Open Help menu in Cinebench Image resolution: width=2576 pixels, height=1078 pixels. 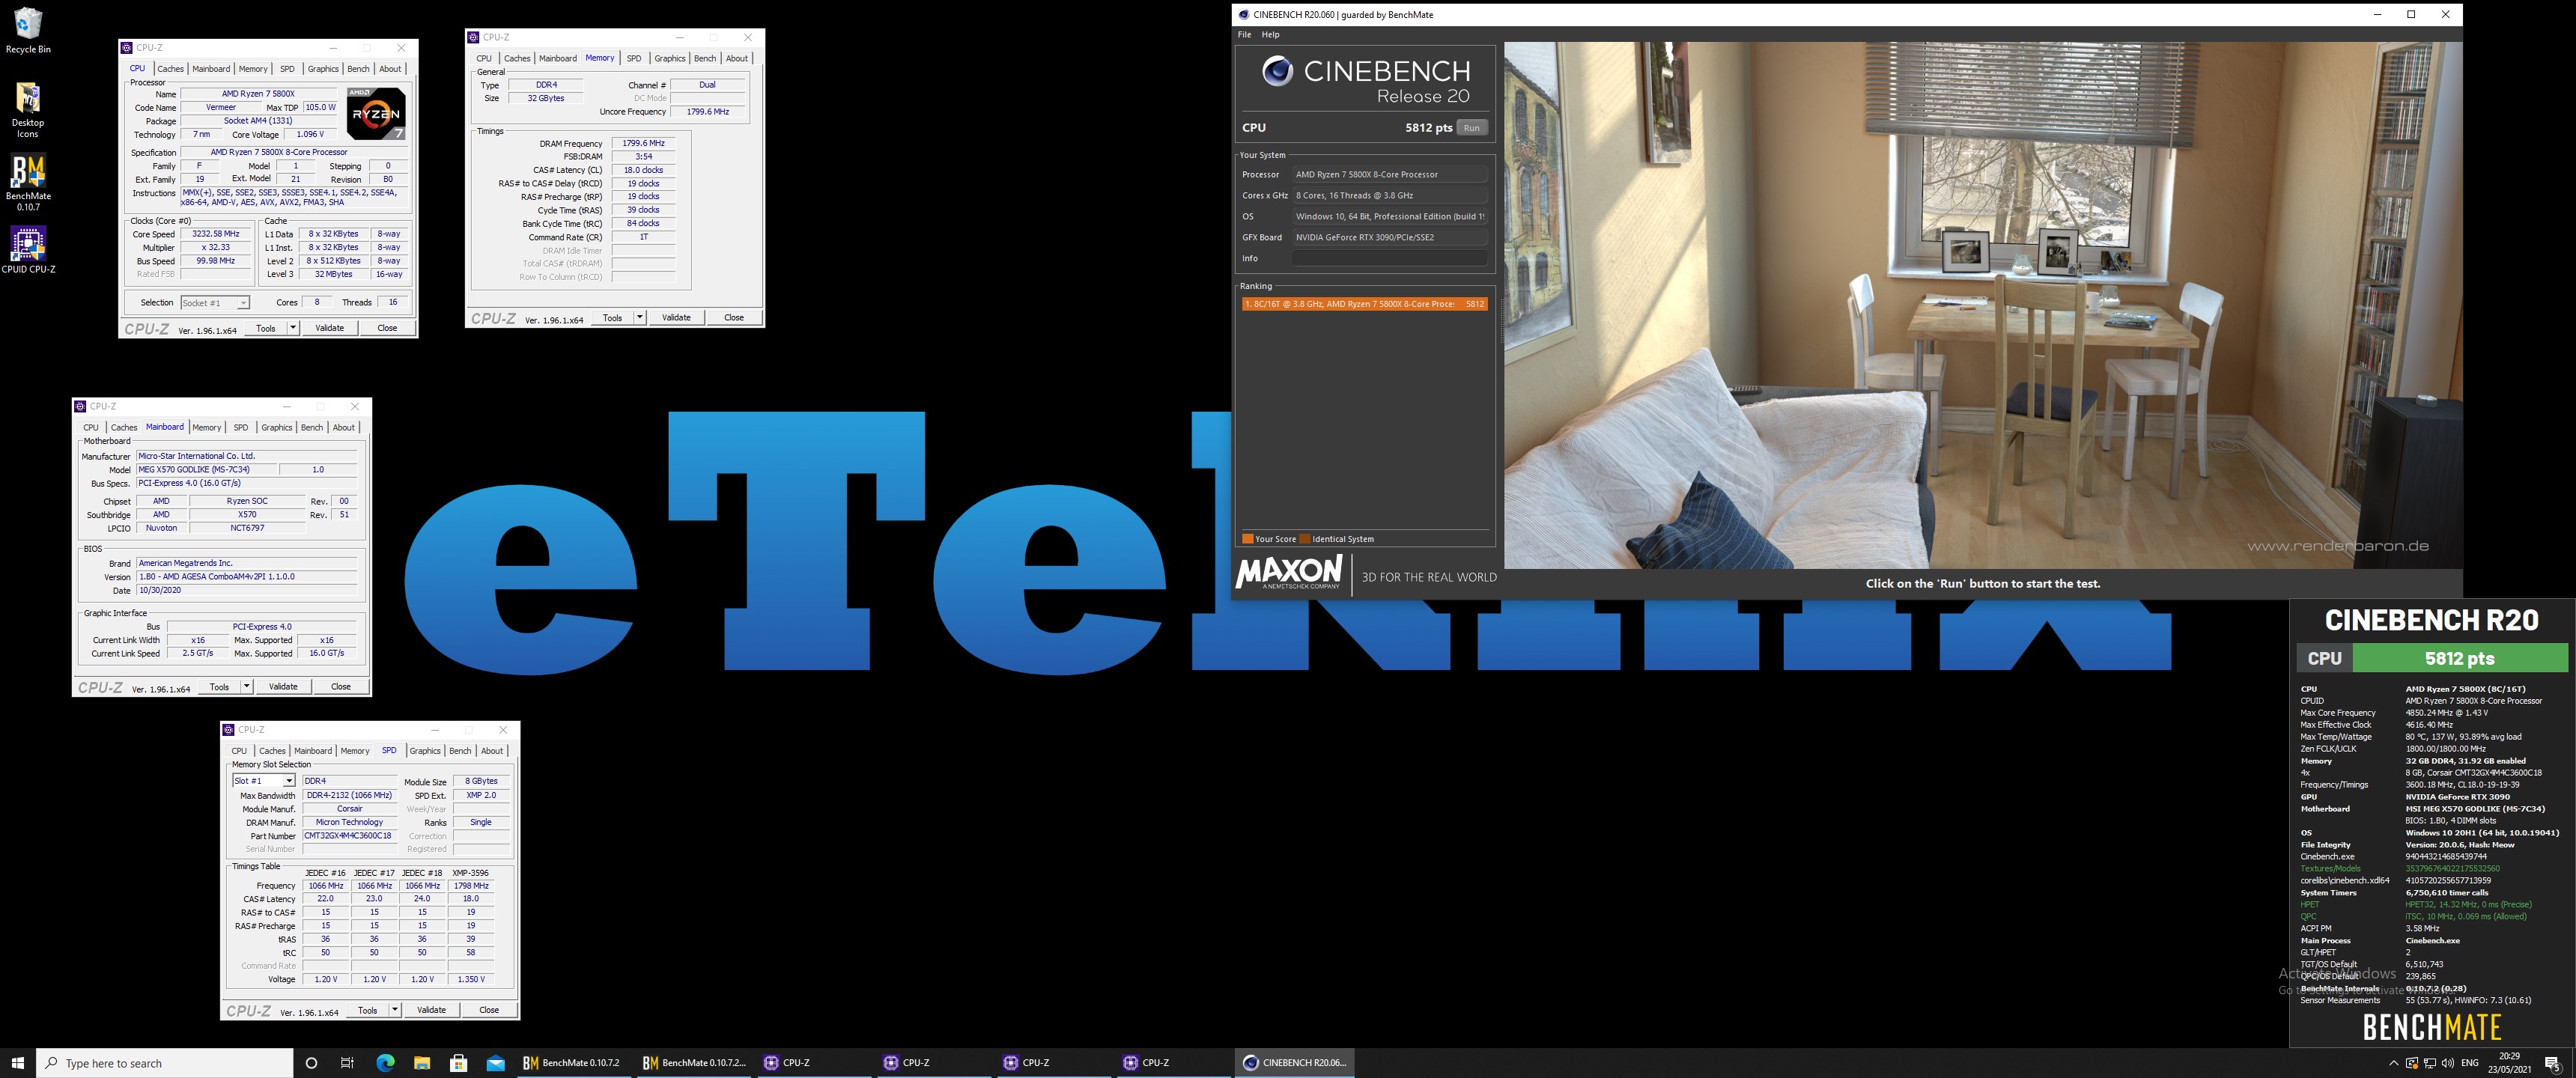1270,35
